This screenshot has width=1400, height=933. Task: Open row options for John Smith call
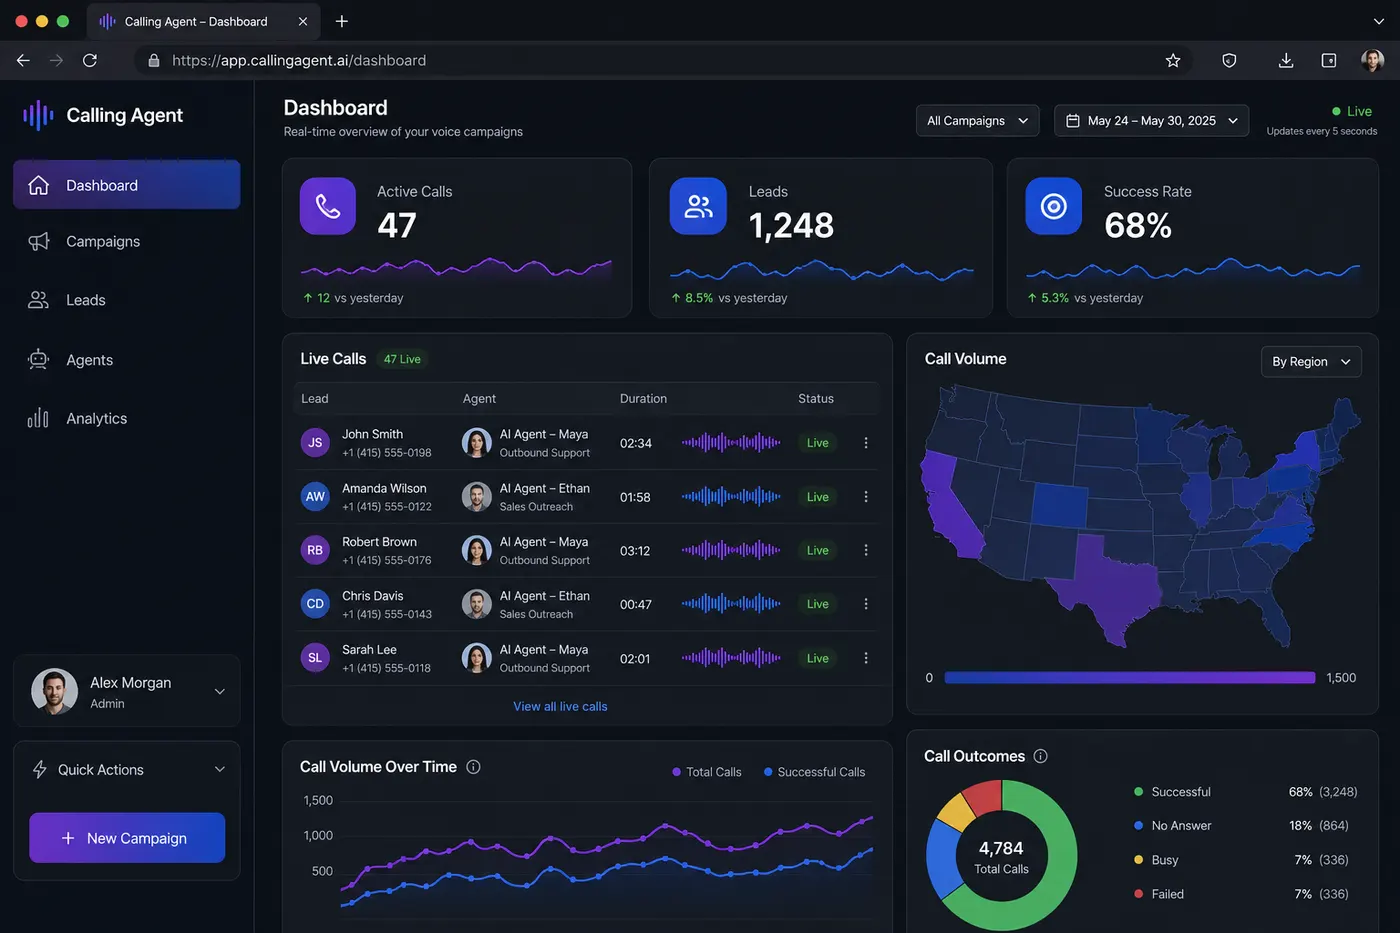[x=866, y=443]
